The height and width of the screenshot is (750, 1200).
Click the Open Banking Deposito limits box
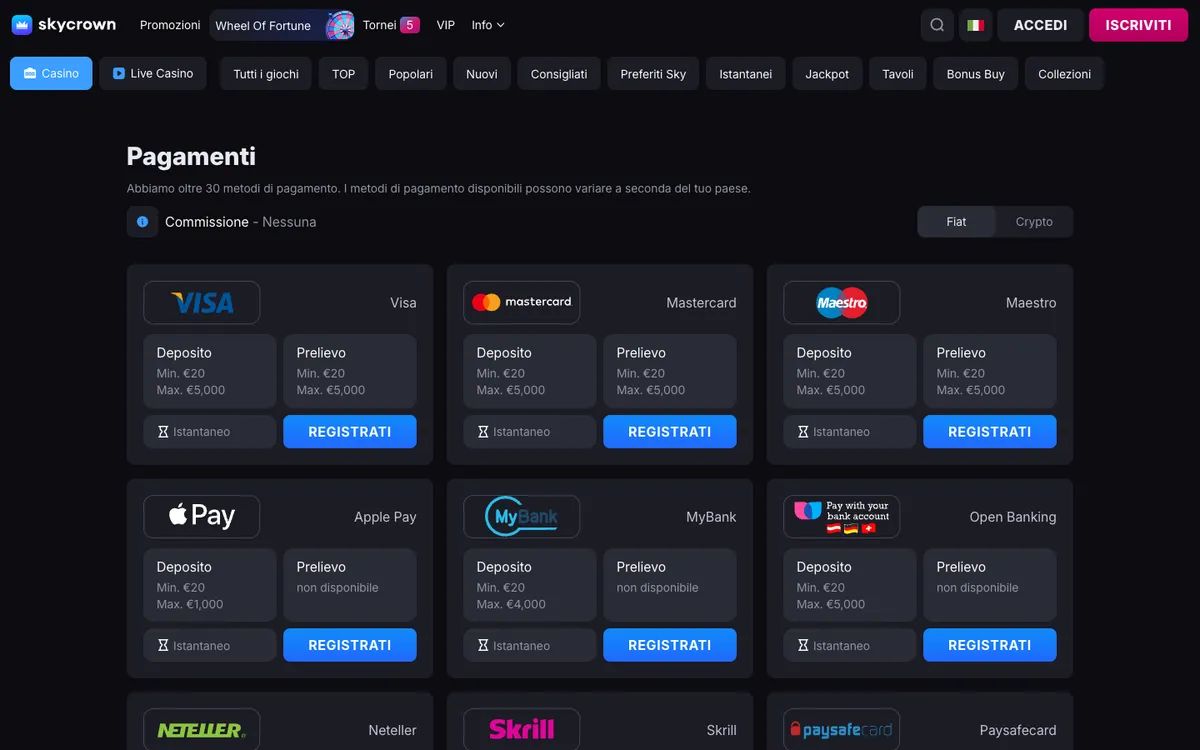850,585
